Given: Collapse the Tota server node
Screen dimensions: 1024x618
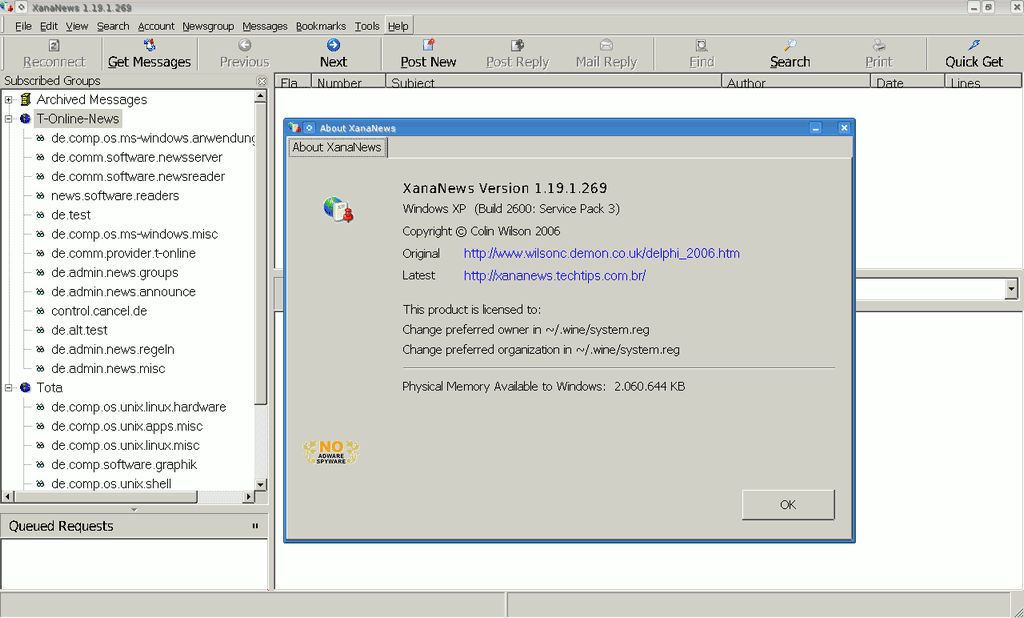Looking at the screenshot, I should (x=9, y=388).
